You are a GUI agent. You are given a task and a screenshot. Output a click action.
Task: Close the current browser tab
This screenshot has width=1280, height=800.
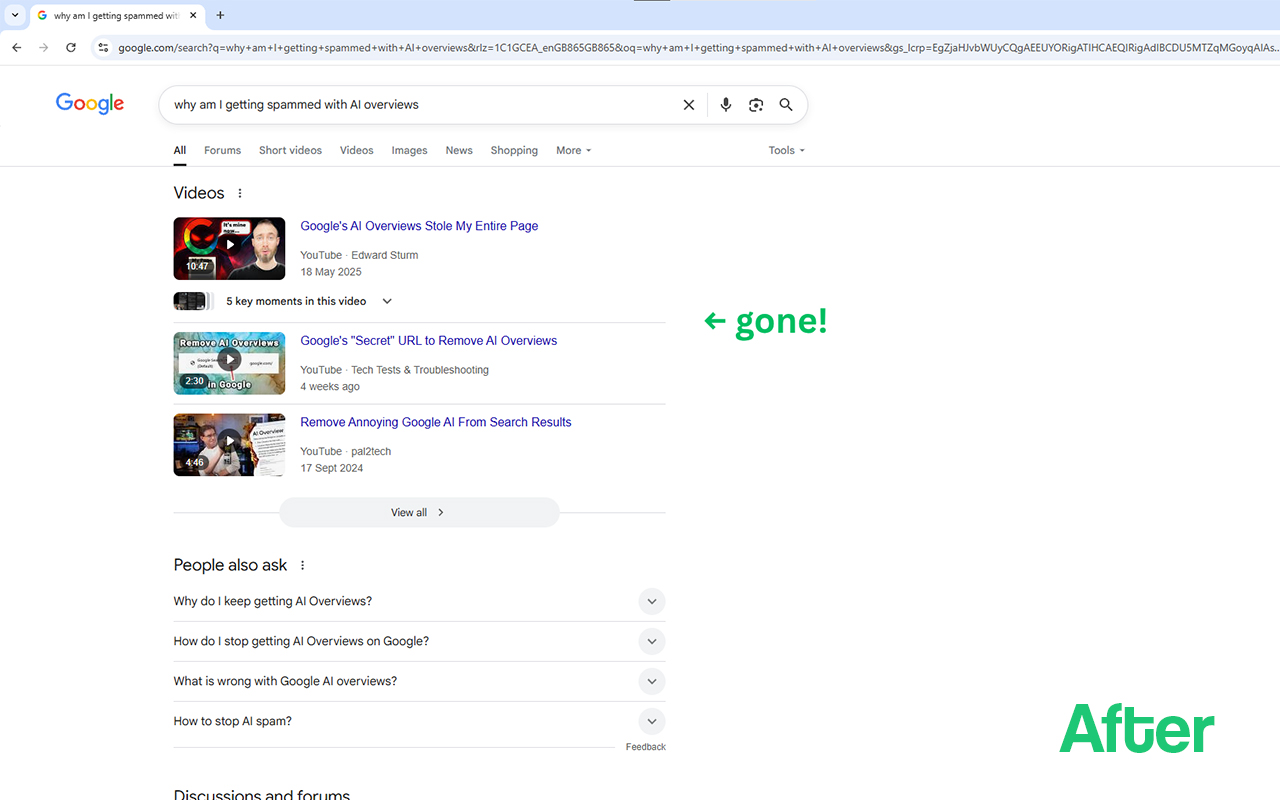pyautogui.click(x=193, y=15)
